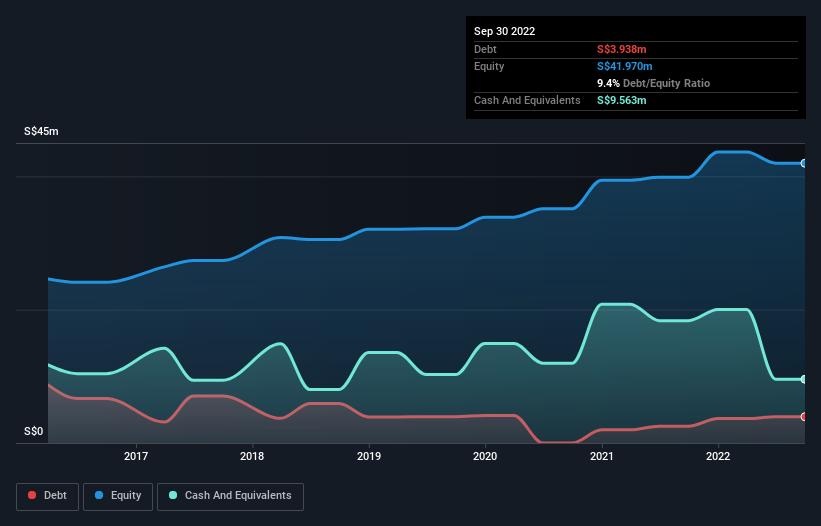The height and width of the screenshot is (526, 821).
Task: Click the S$45m y-axis label
Action: [41, 131]
